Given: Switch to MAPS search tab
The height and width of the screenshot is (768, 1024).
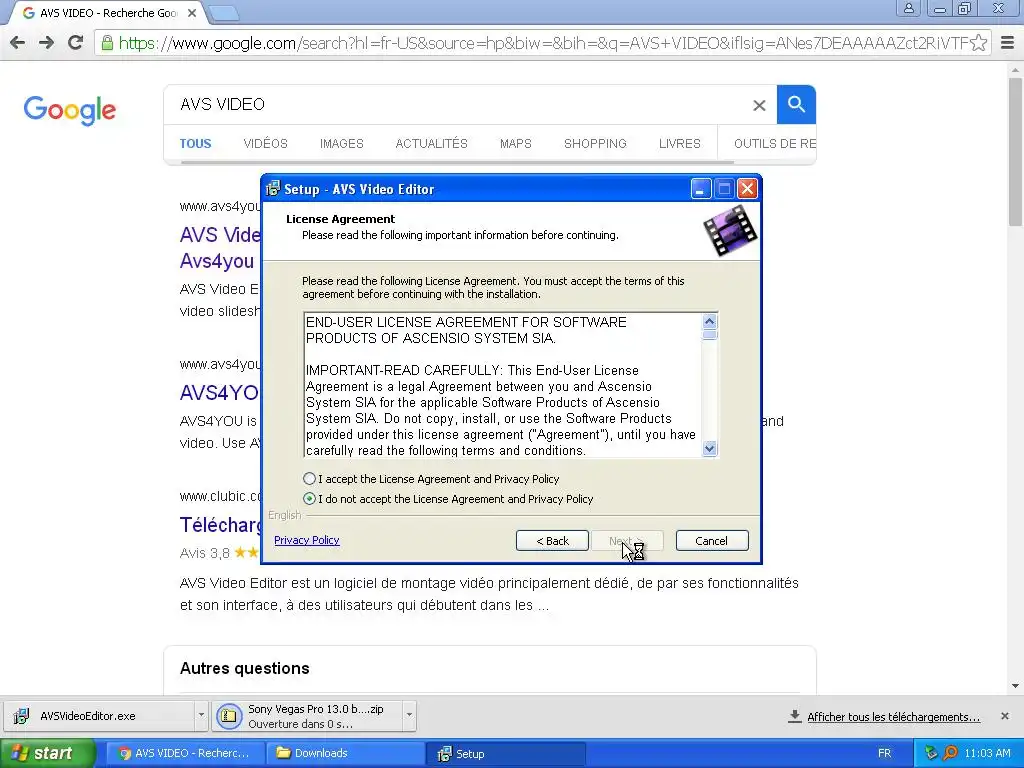Looking at the screenshot, I should (516, 144).
